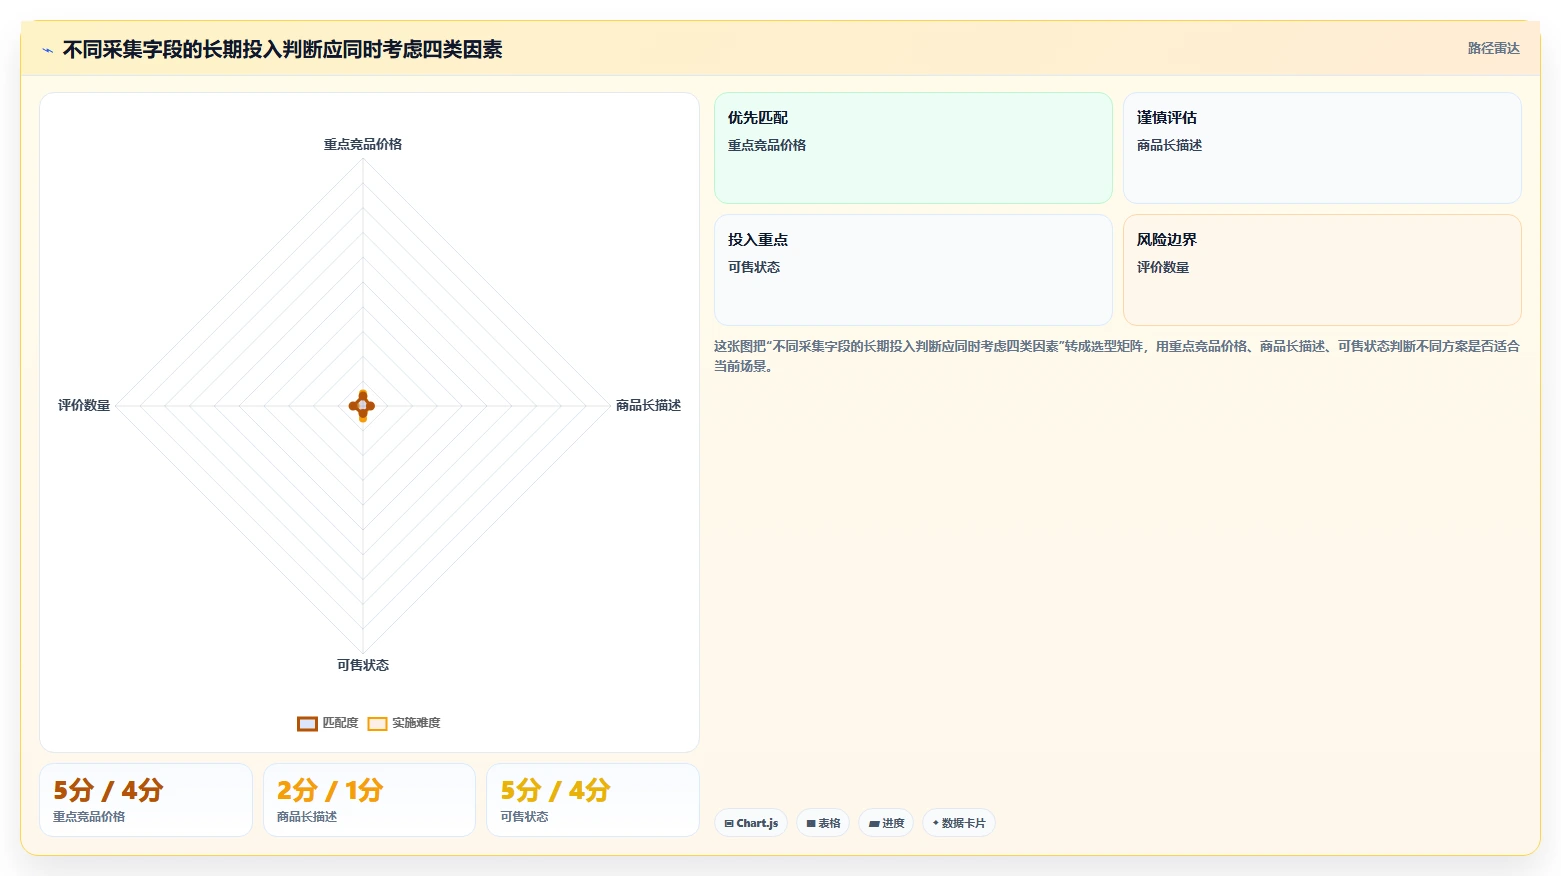
Task: Click the 重点竞品价格 radar axis label
Action: [363, 144]
